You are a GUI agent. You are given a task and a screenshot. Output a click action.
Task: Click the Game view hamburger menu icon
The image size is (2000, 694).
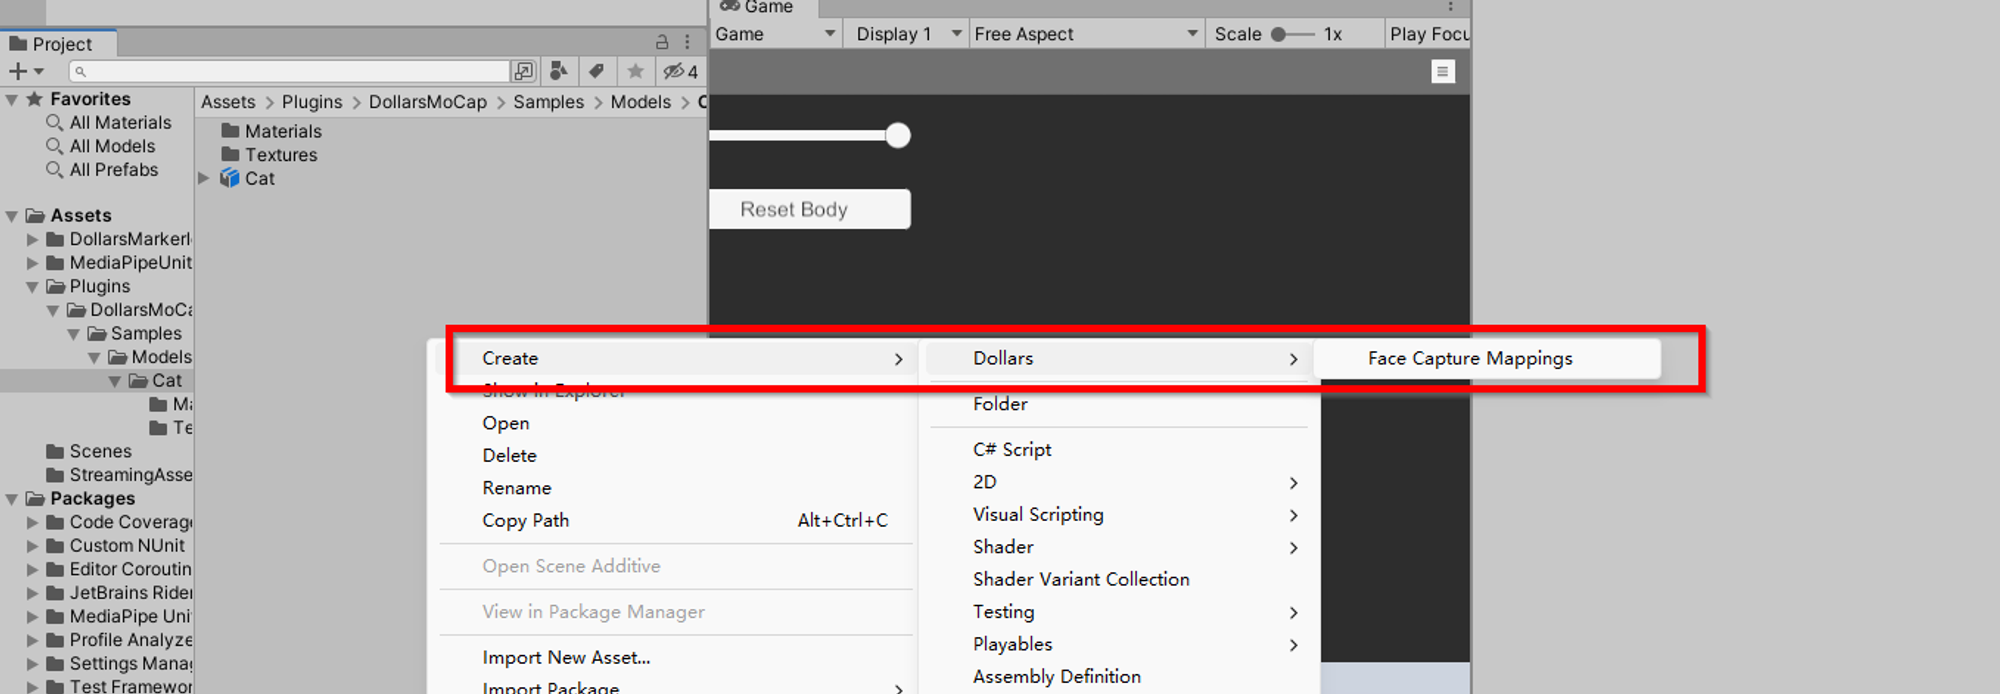tap(1442, 71)
